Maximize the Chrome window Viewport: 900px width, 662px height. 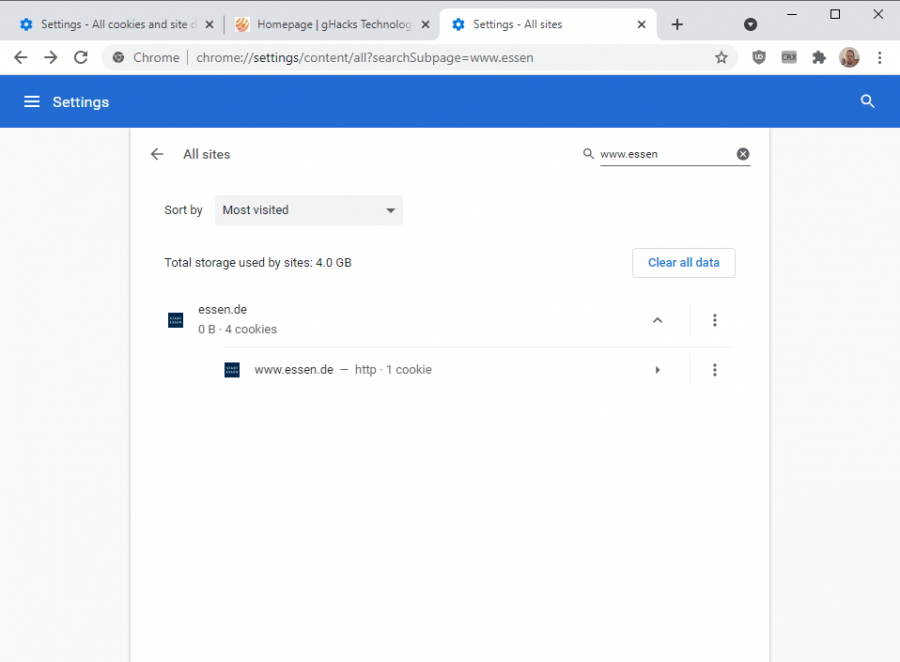pyautogui.click(x=835, y=14)
